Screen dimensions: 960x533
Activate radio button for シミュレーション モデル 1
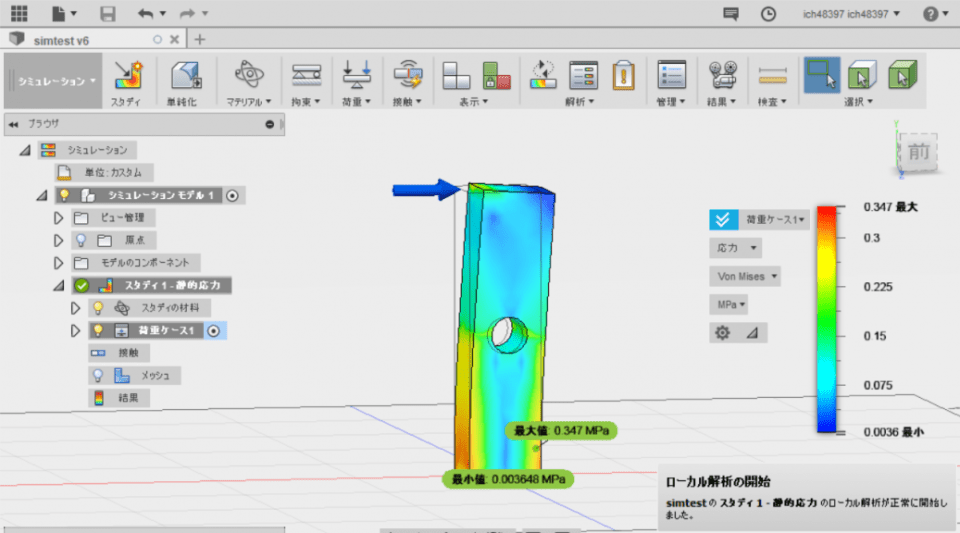[232, 196]
